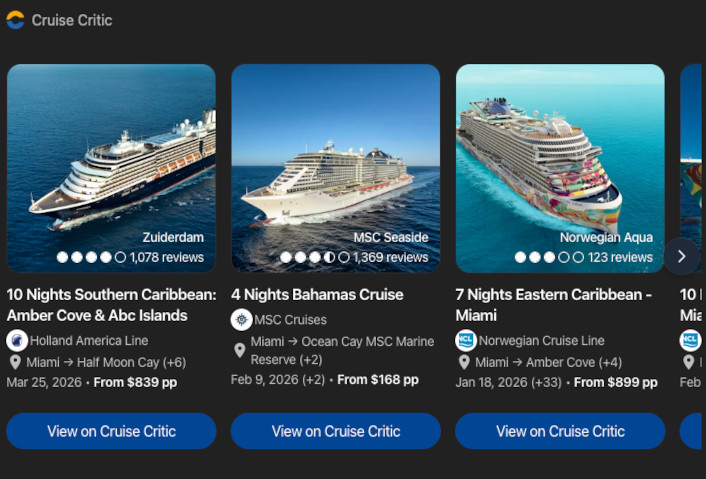
Task: Open 7 Nights Eastern Caribbean title link
Action: [553, 305]
